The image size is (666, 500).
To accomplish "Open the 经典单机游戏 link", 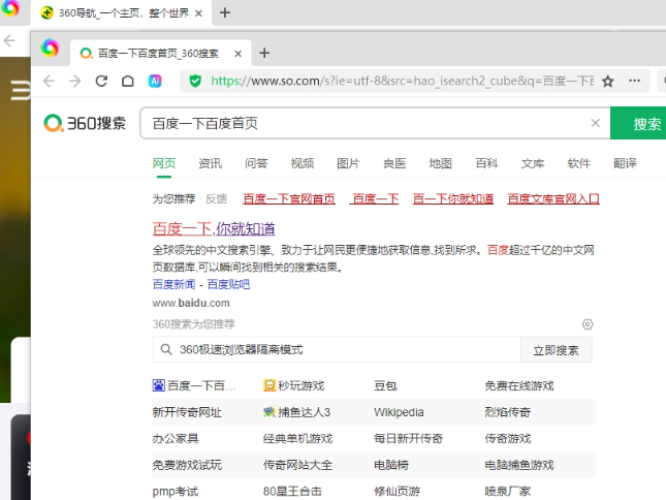I will click(x=298, y=438).
